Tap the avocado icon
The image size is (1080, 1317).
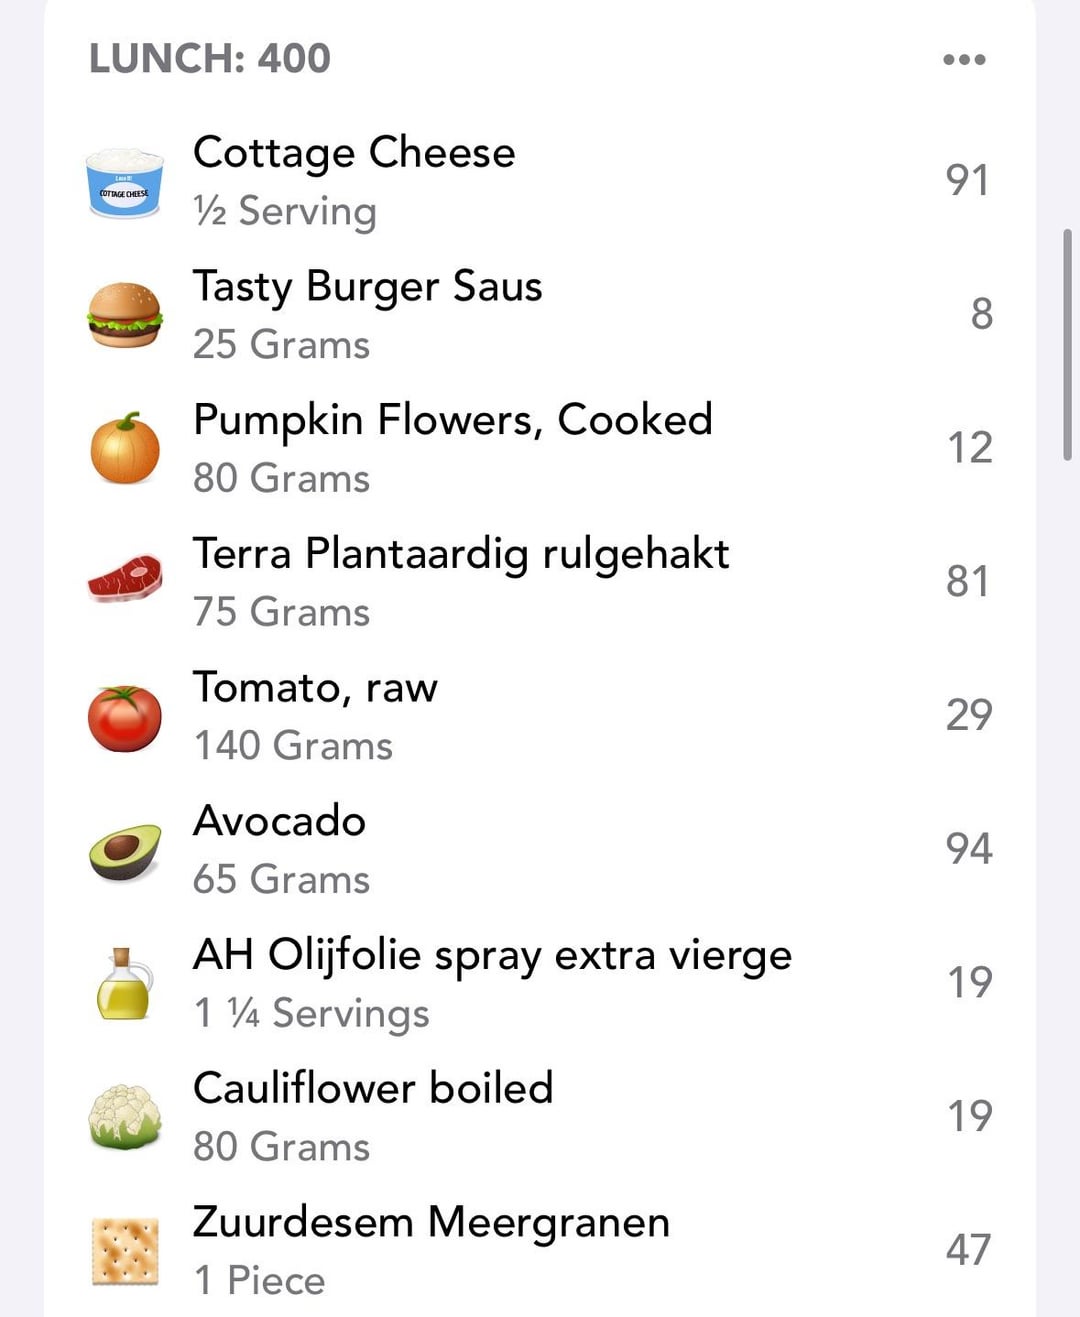click(x=124, y=850)
